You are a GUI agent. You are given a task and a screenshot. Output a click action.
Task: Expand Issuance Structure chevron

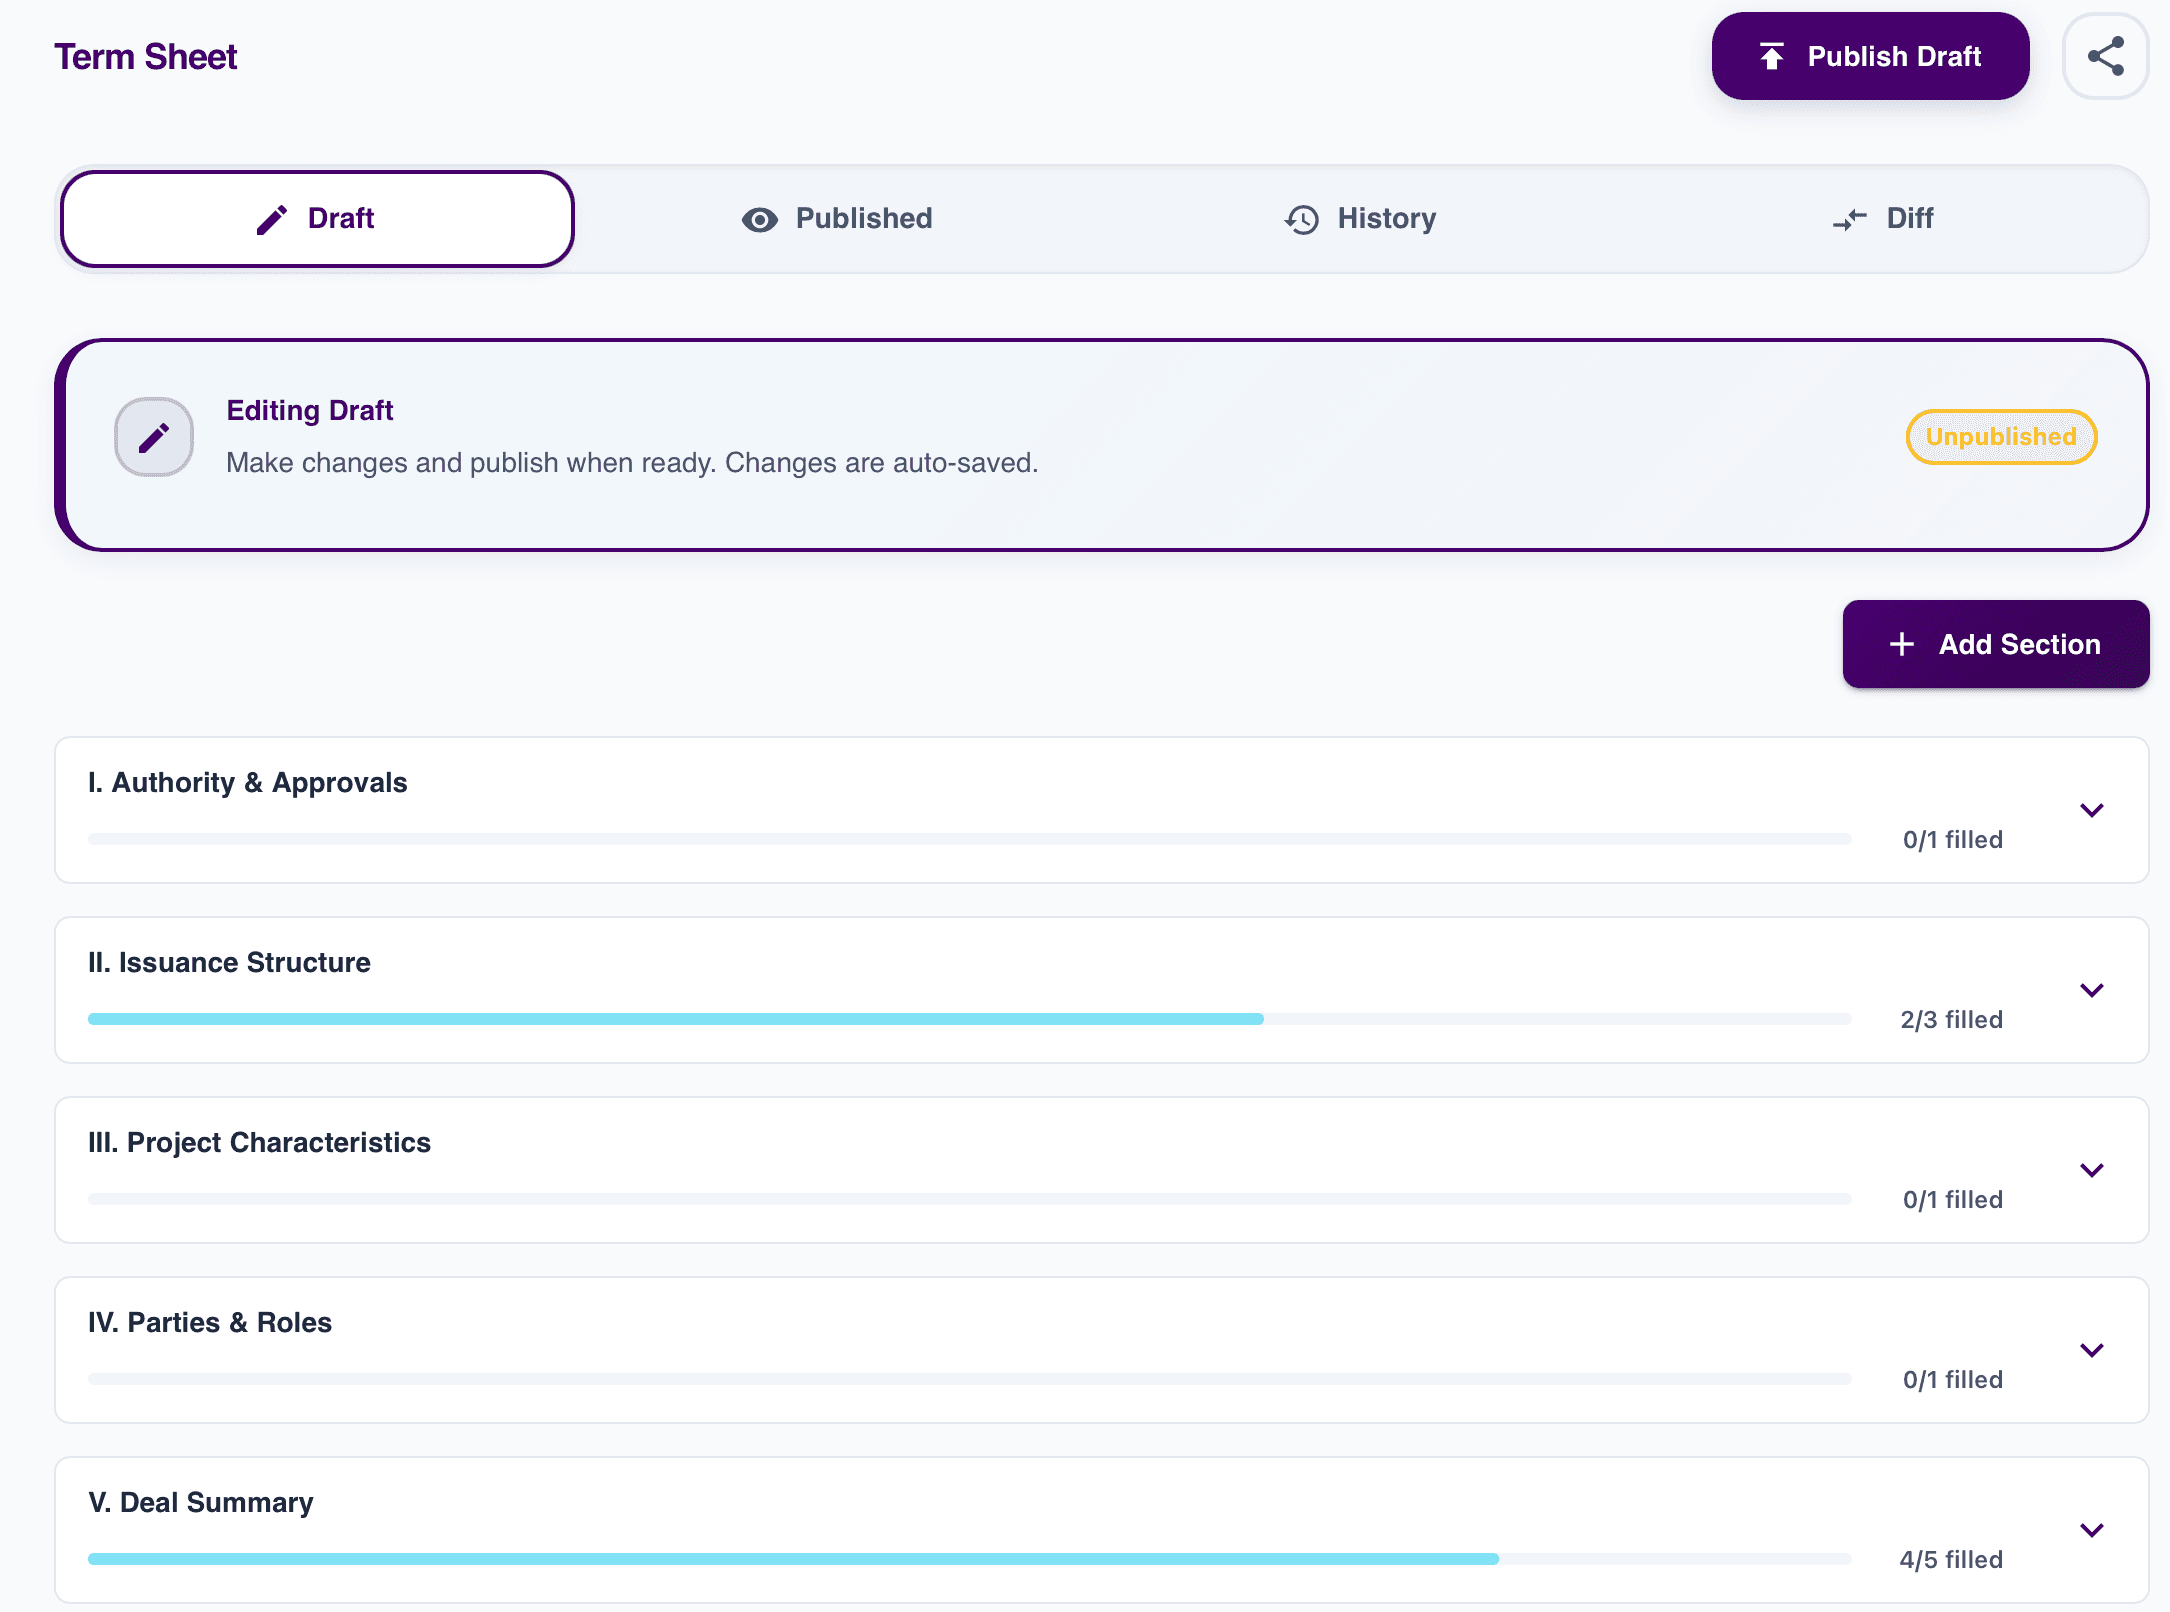2091,990
